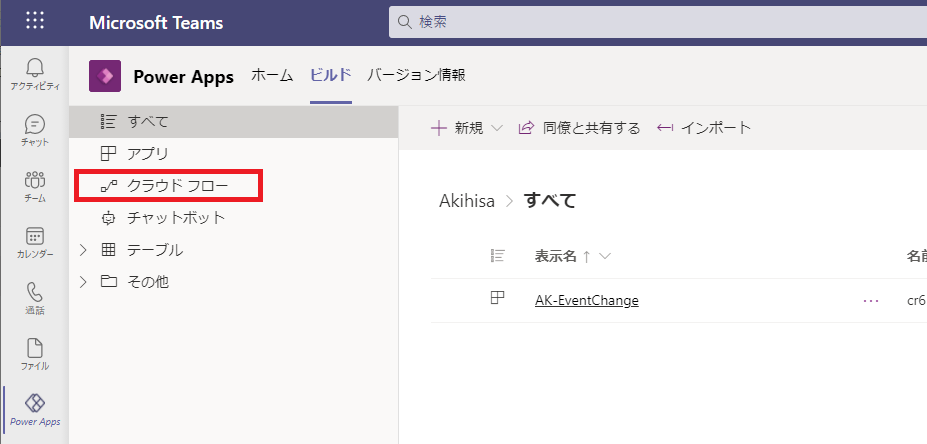Switch to the バージョン情報 tab
Viewport: 927px width, 444px height.
tap(416, 76)
